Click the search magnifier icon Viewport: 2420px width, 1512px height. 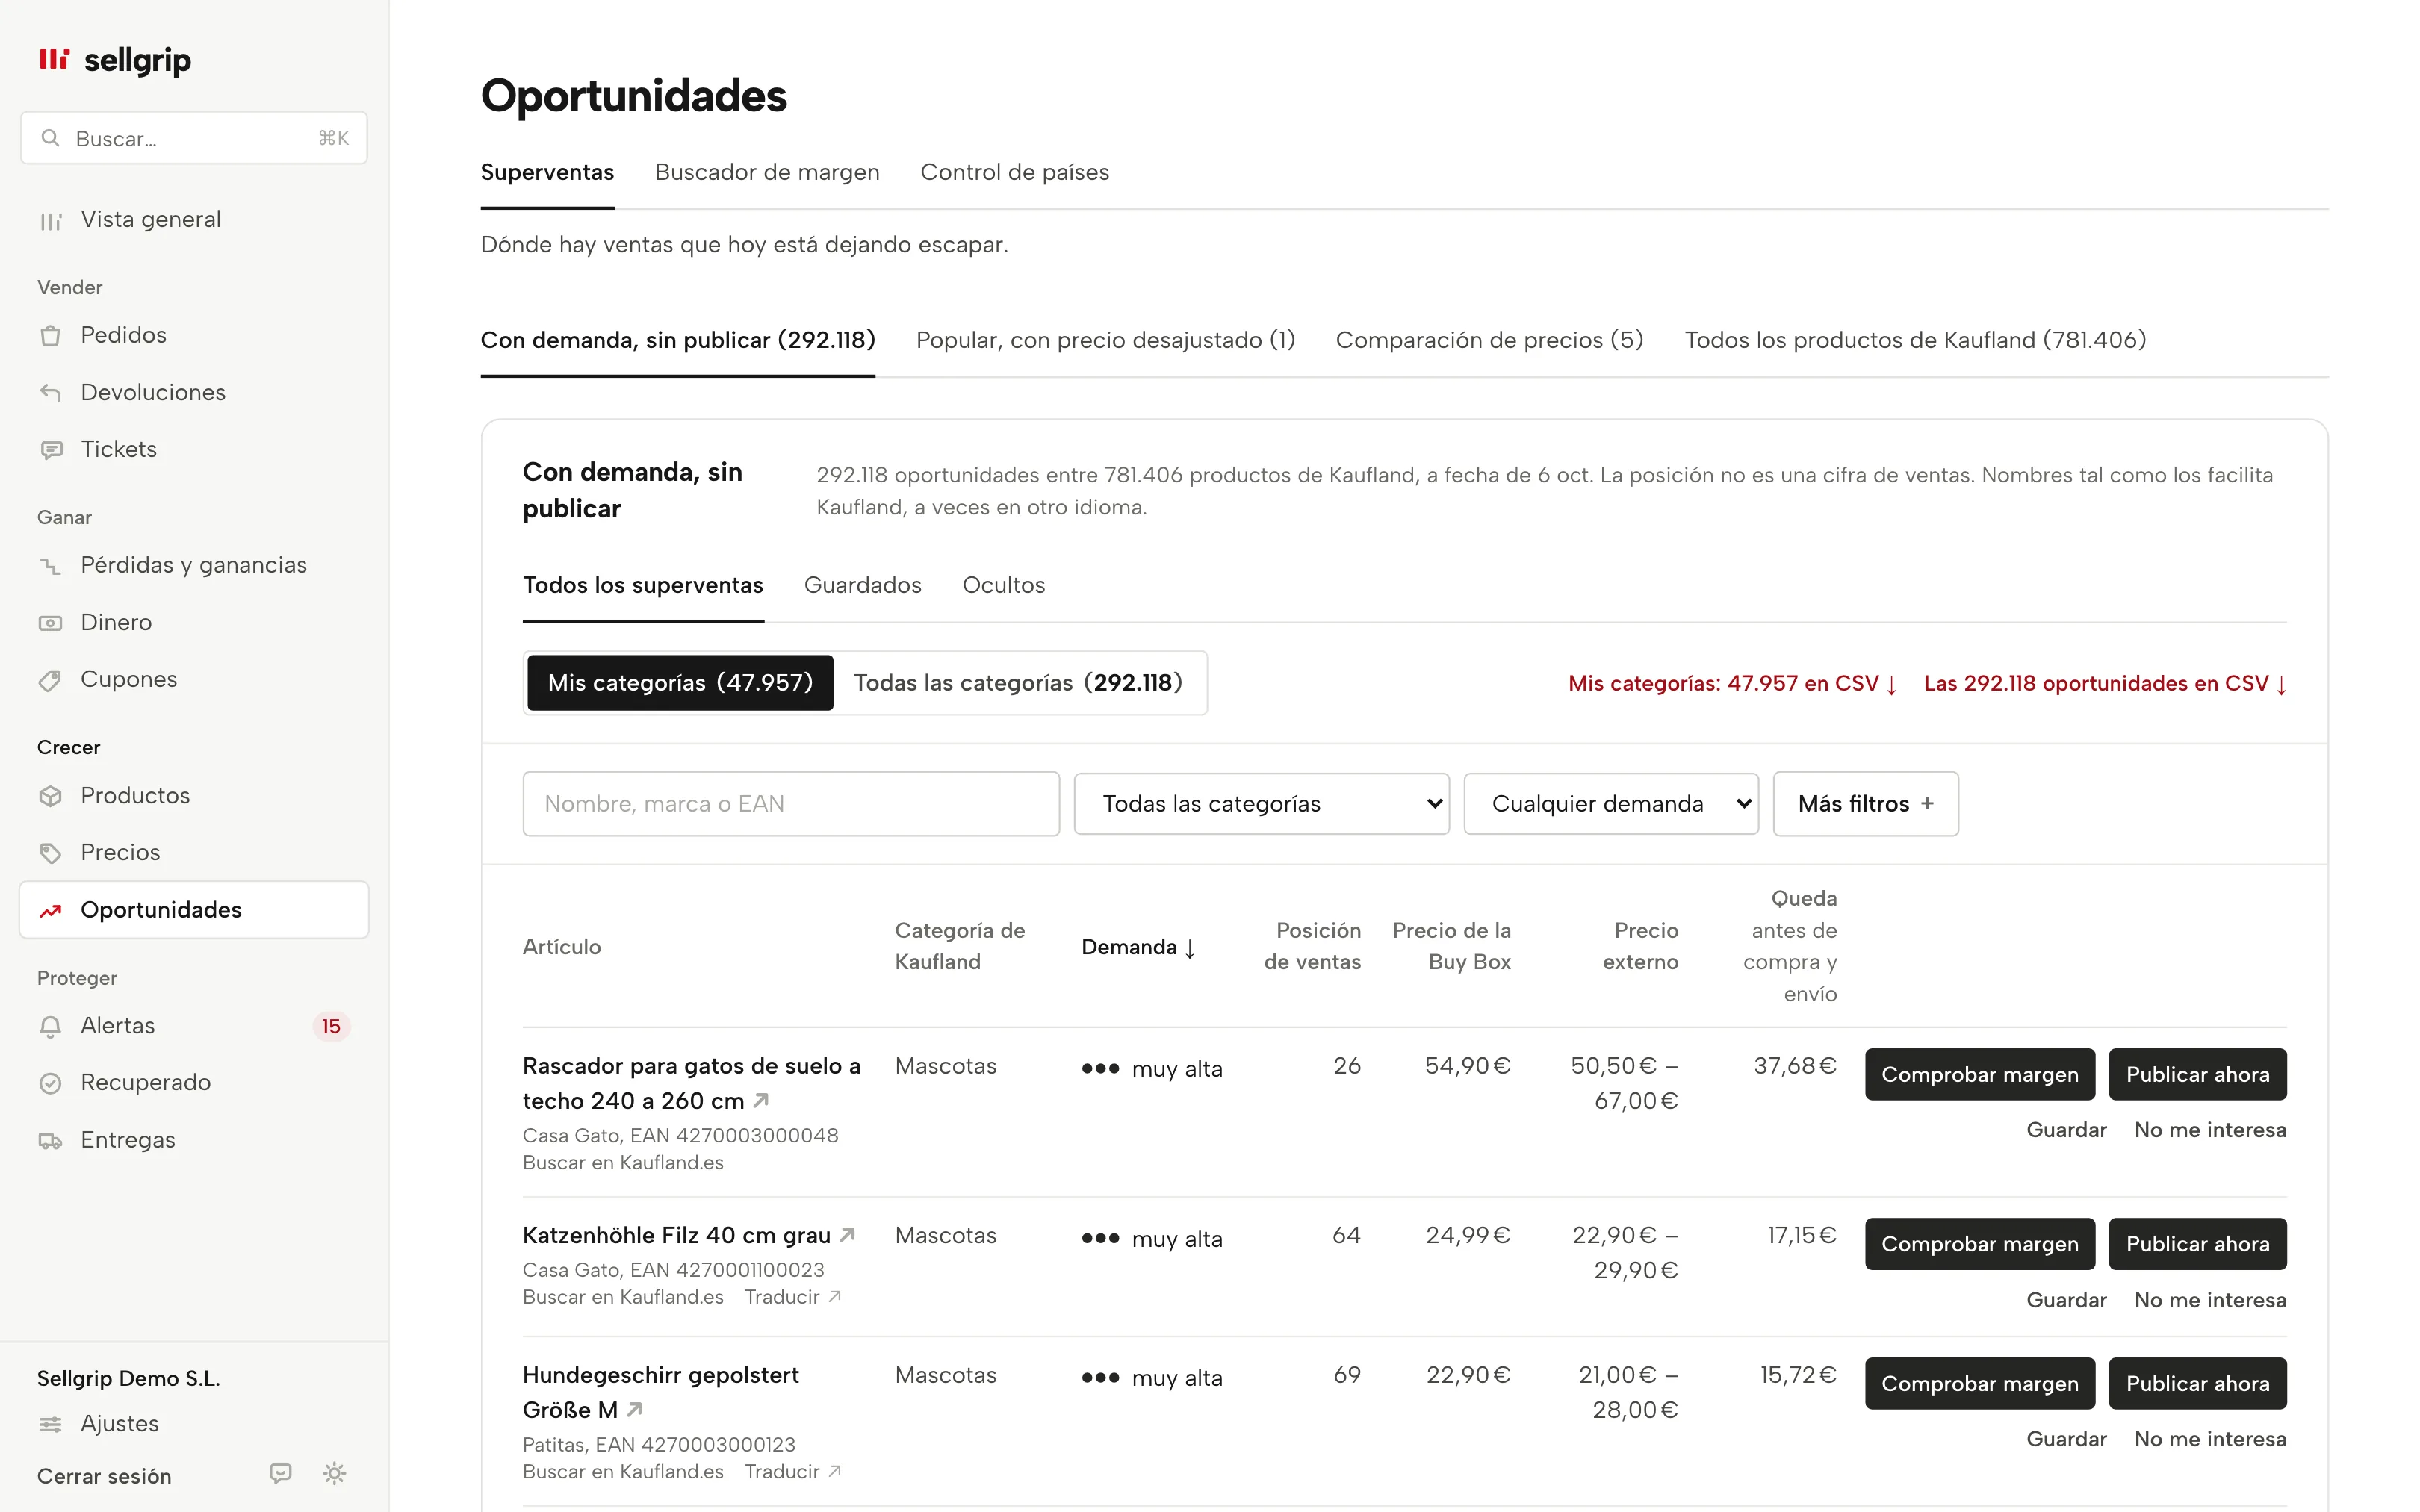(x=50, y=138)
